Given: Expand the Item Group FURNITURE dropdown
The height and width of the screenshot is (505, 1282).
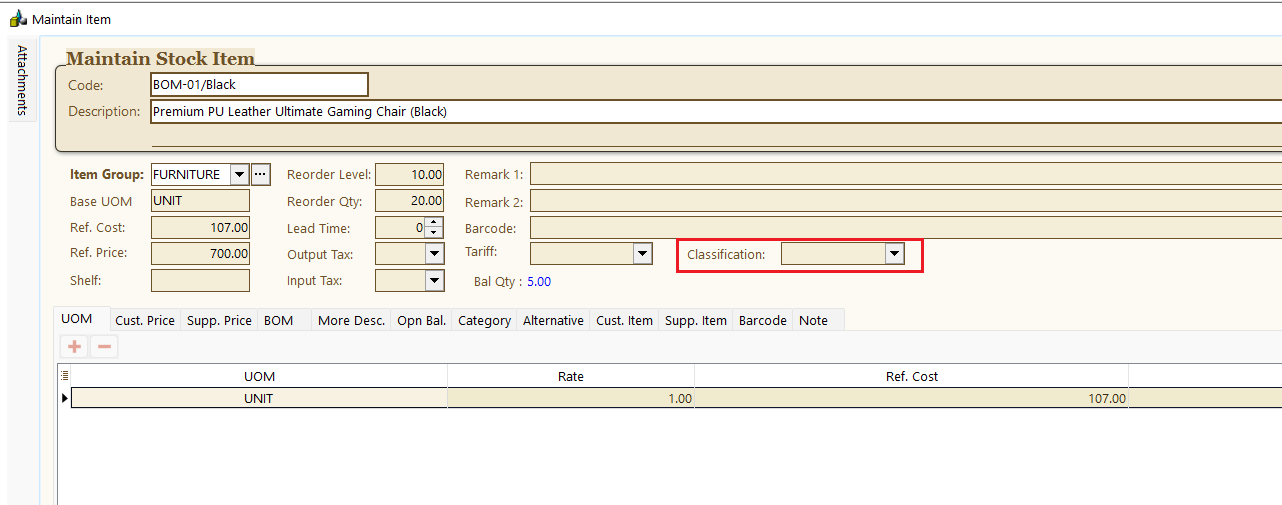Looking at the screenshot, I should (x=239, y=174).
